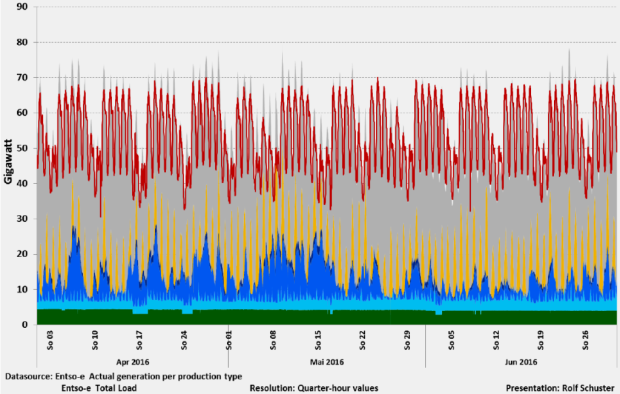This screenshot has width=620, height=394.
Task: Select the 'So 17' axis tick label
Action: pyautogui.click(x=139, y=340)
